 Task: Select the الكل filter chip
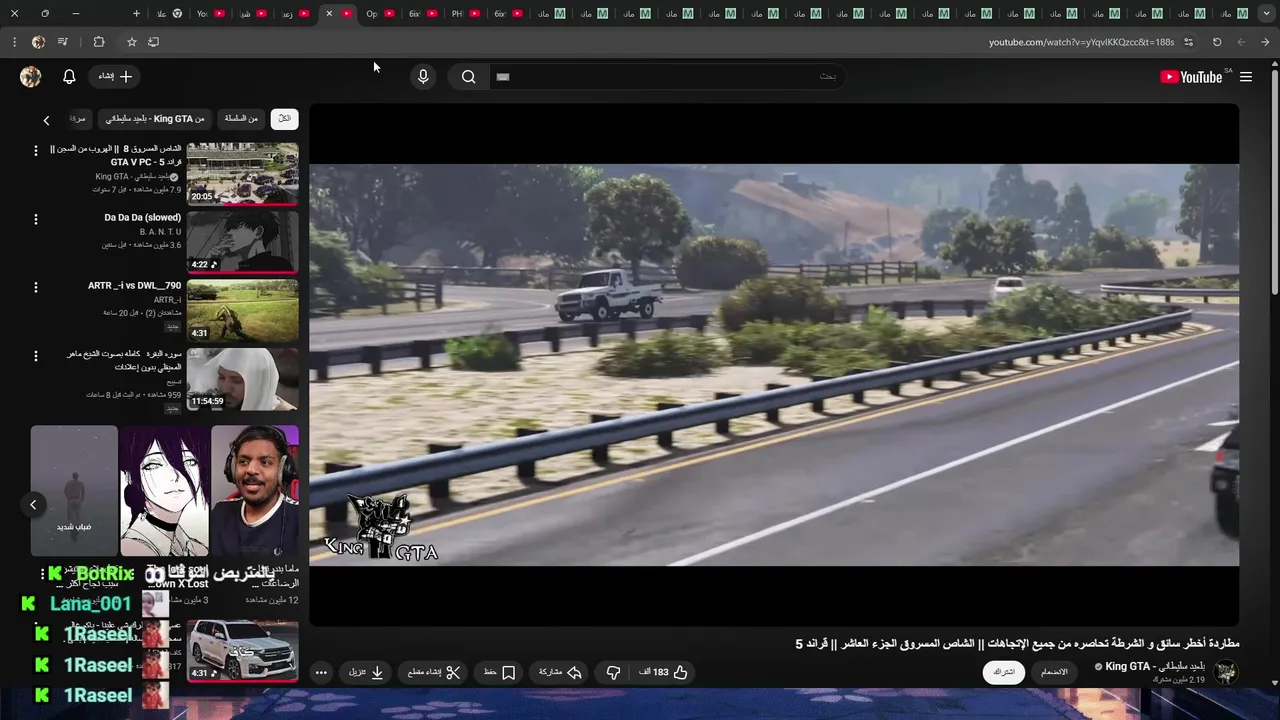(284, 119)
